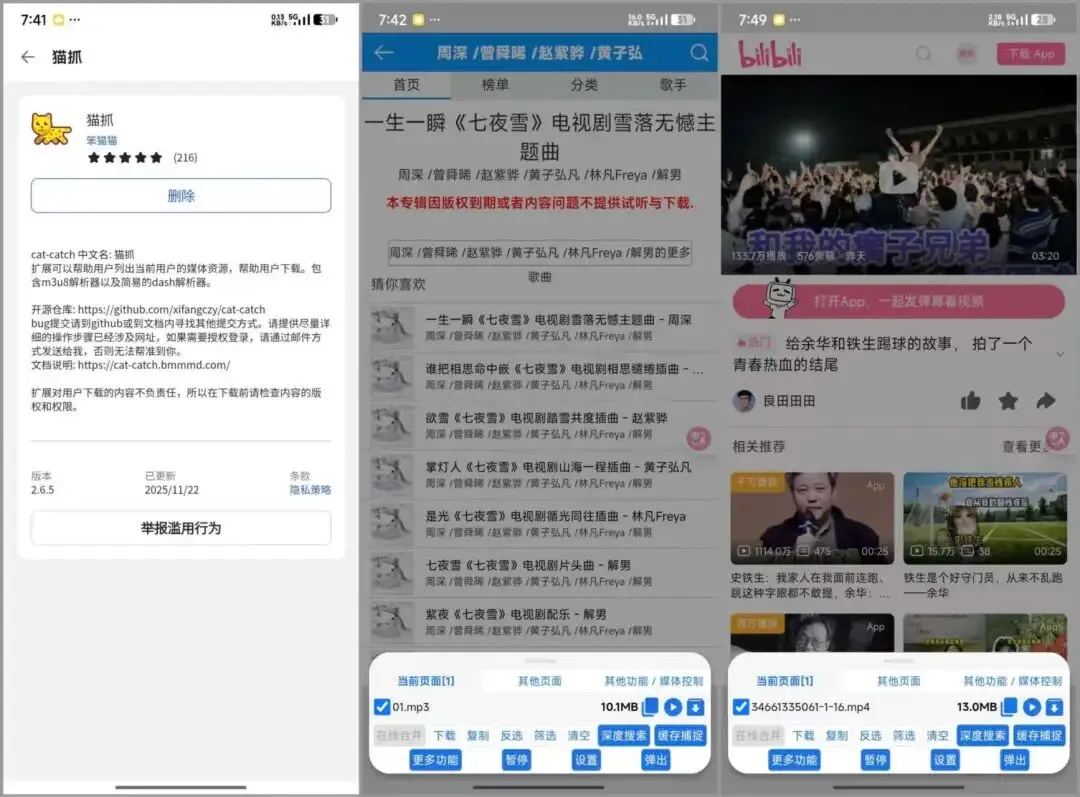
Task: Tap the TV mascot on the 打开App banner
Action: (x=780, y=298)
